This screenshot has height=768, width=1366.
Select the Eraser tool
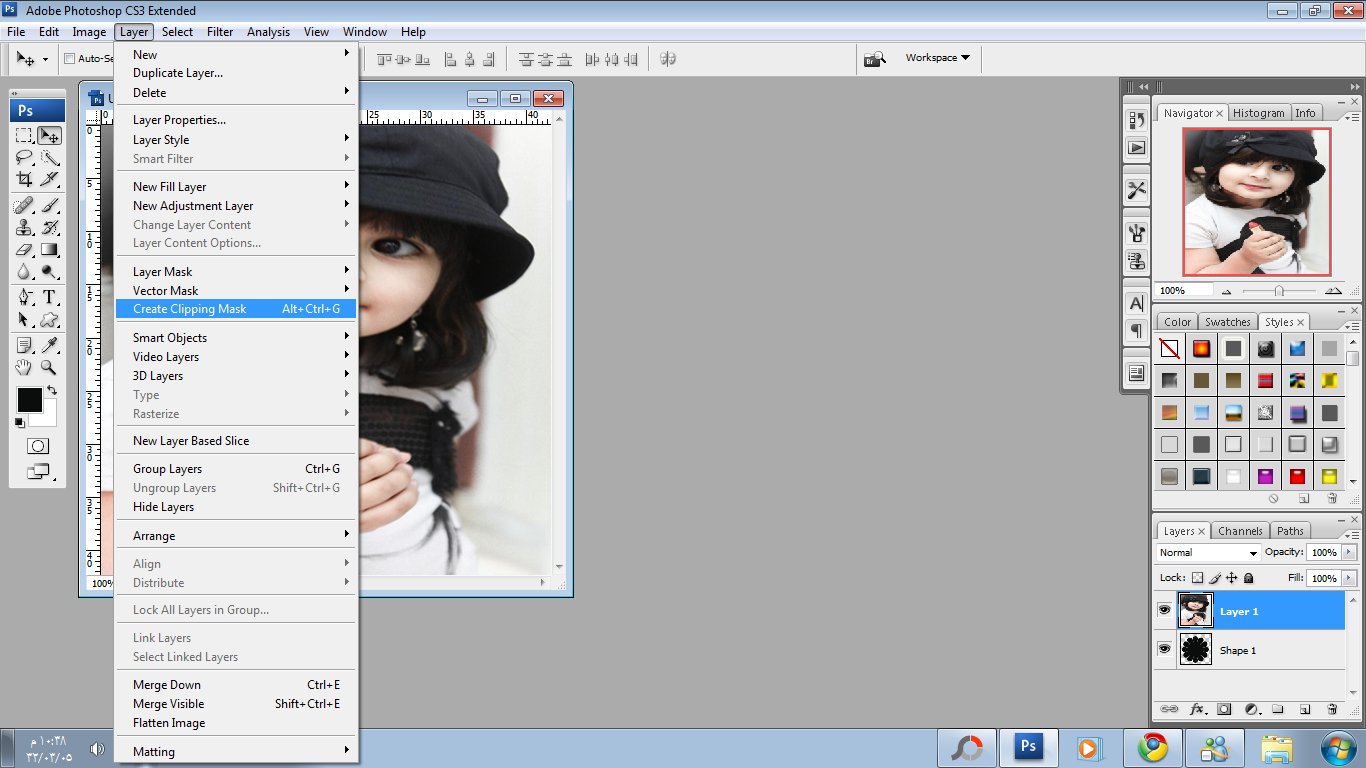24,250
